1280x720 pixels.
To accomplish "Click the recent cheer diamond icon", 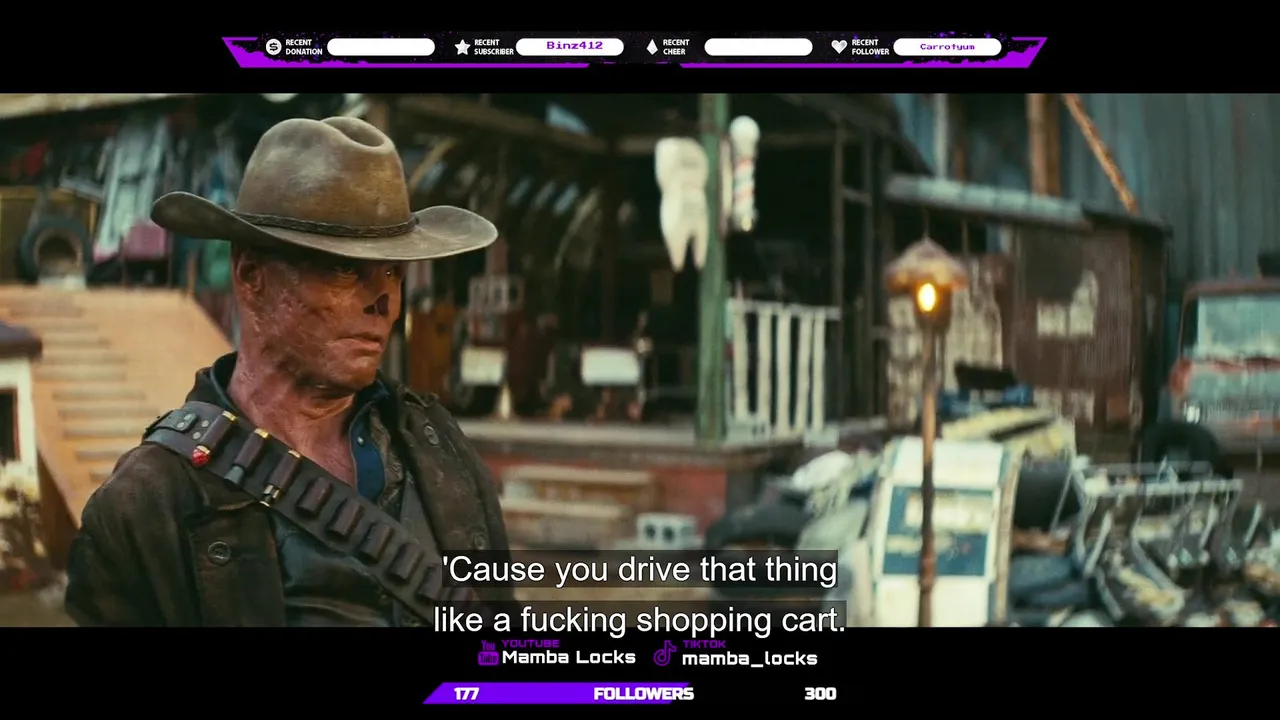I will [x=652, y=47].
